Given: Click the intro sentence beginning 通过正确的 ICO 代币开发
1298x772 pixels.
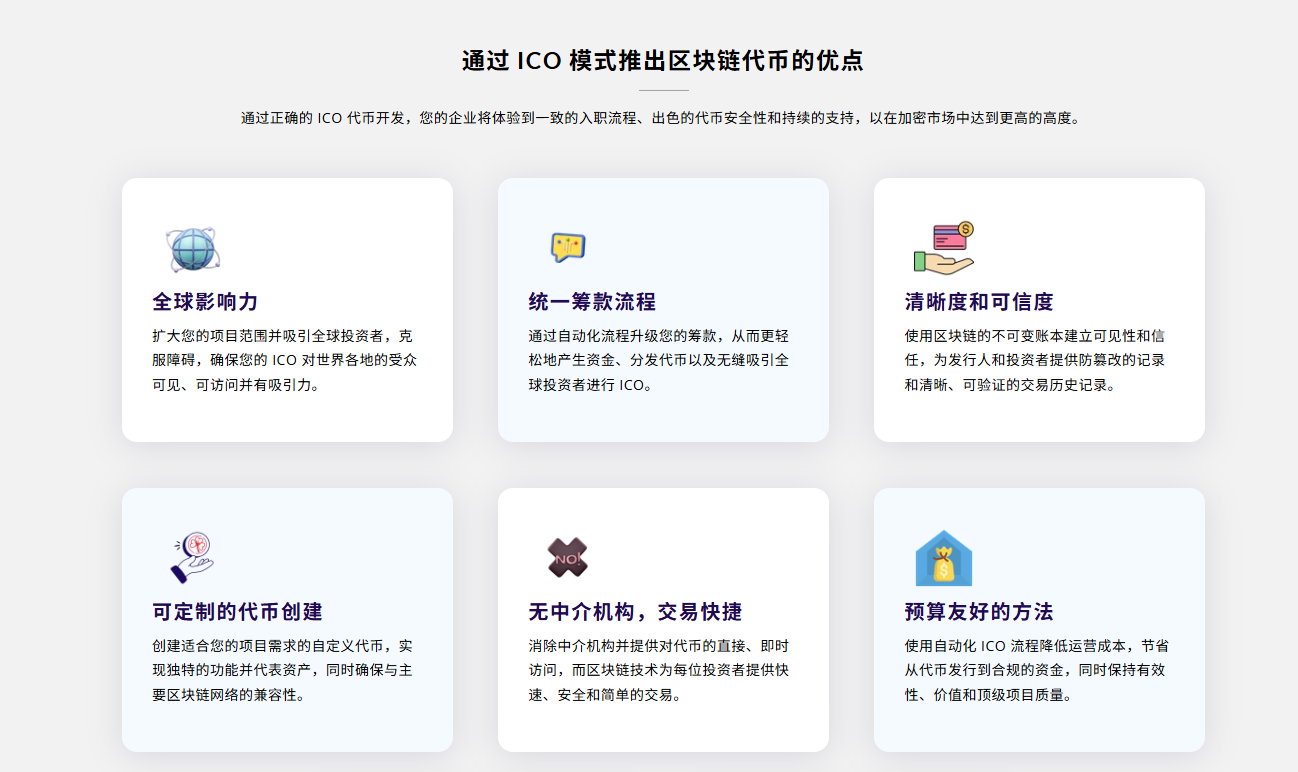Looking at the screenshot, I should pos(660,118).
